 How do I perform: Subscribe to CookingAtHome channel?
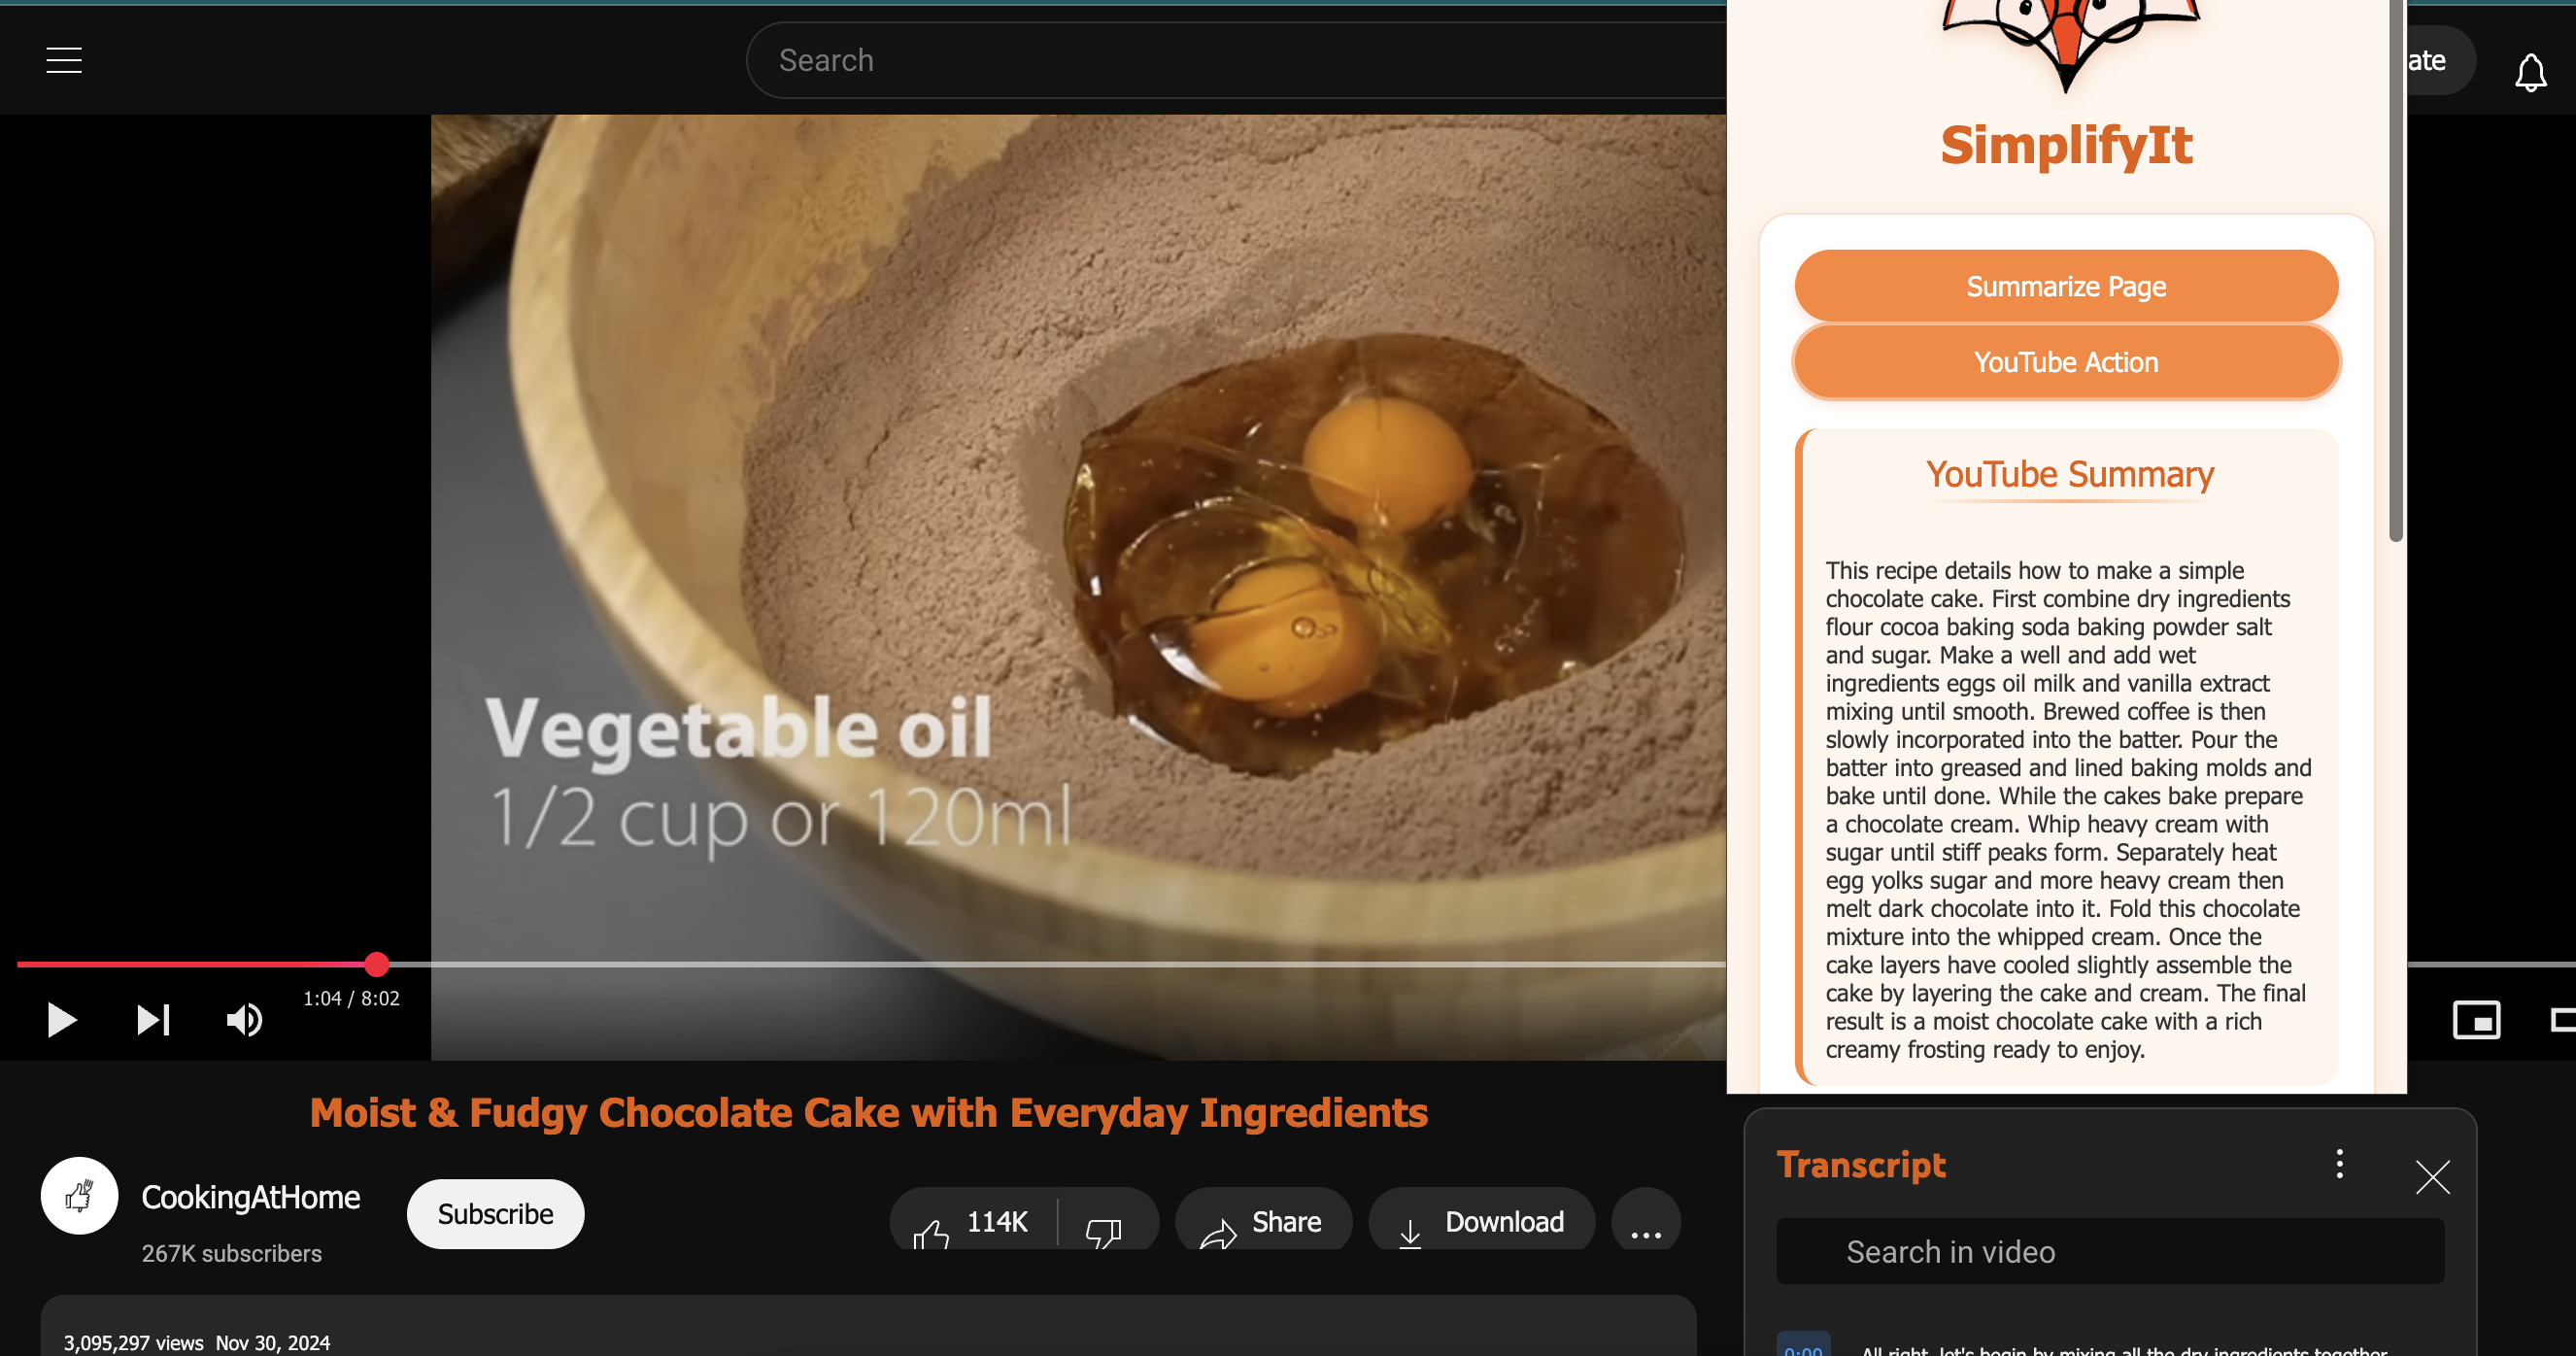tap(495, 1214)
